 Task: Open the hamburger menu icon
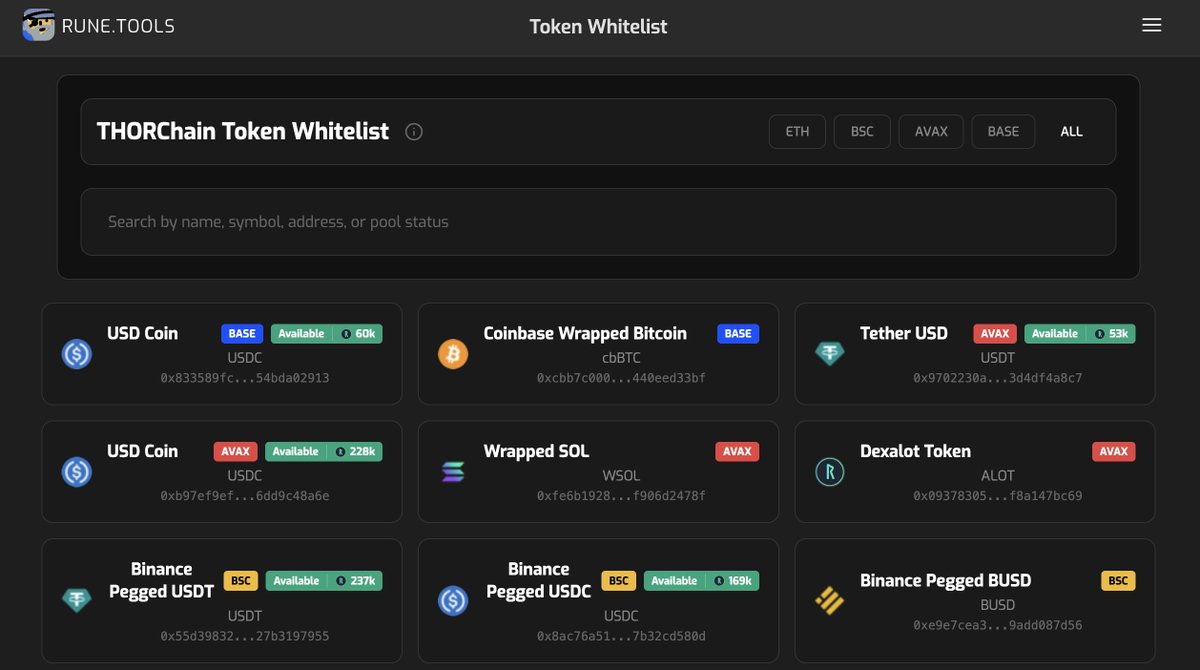(x=1152, y=25)
